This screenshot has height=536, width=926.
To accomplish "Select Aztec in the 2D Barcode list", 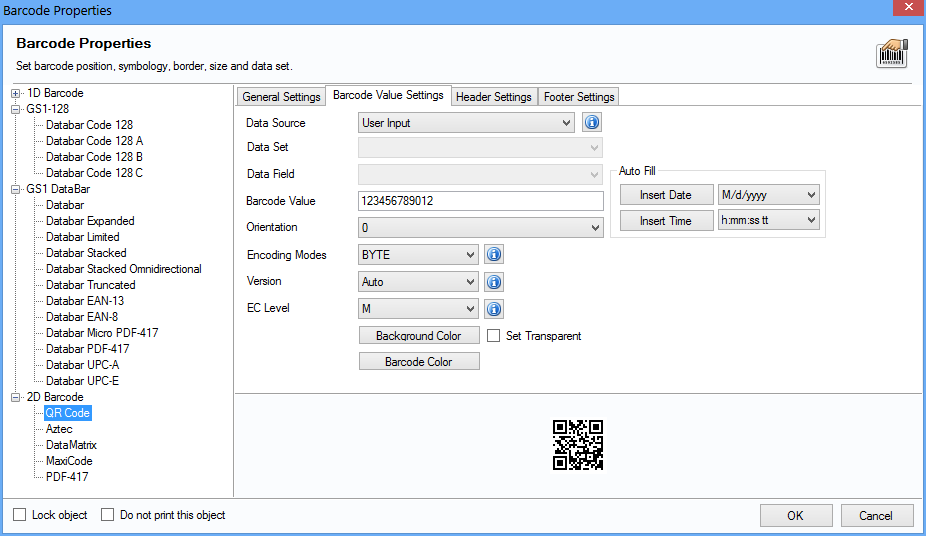I will [x=59, y=429].
